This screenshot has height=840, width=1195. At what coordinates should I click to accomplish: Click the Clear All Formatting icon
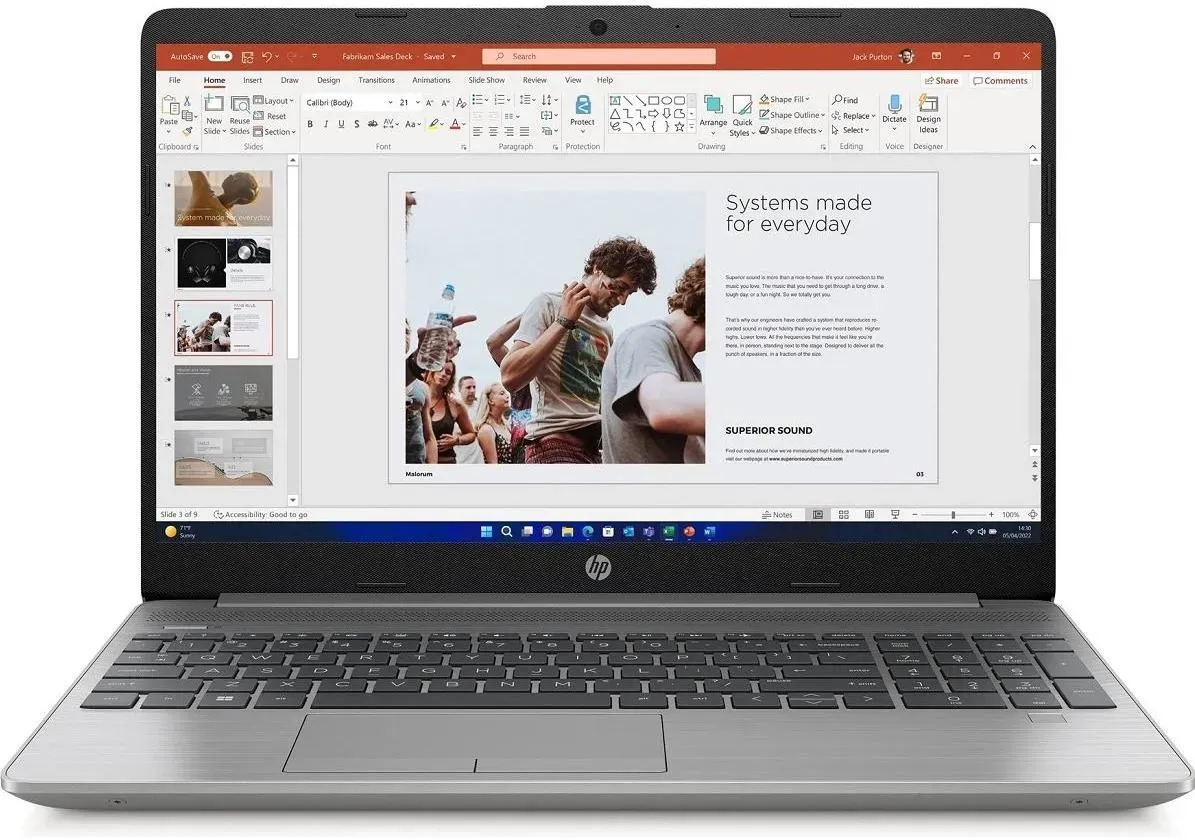461,103
